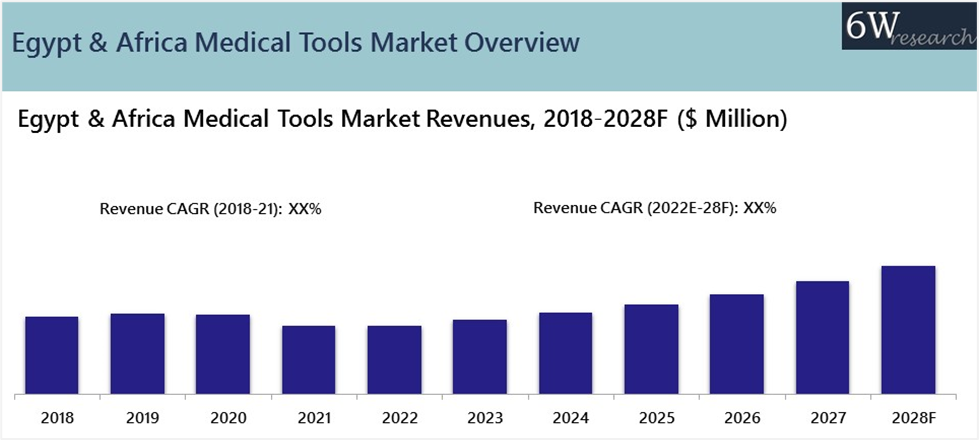Screen dimensions: 979x440
Task: Click the bar above 2024
Action: (x=565, y=352)
